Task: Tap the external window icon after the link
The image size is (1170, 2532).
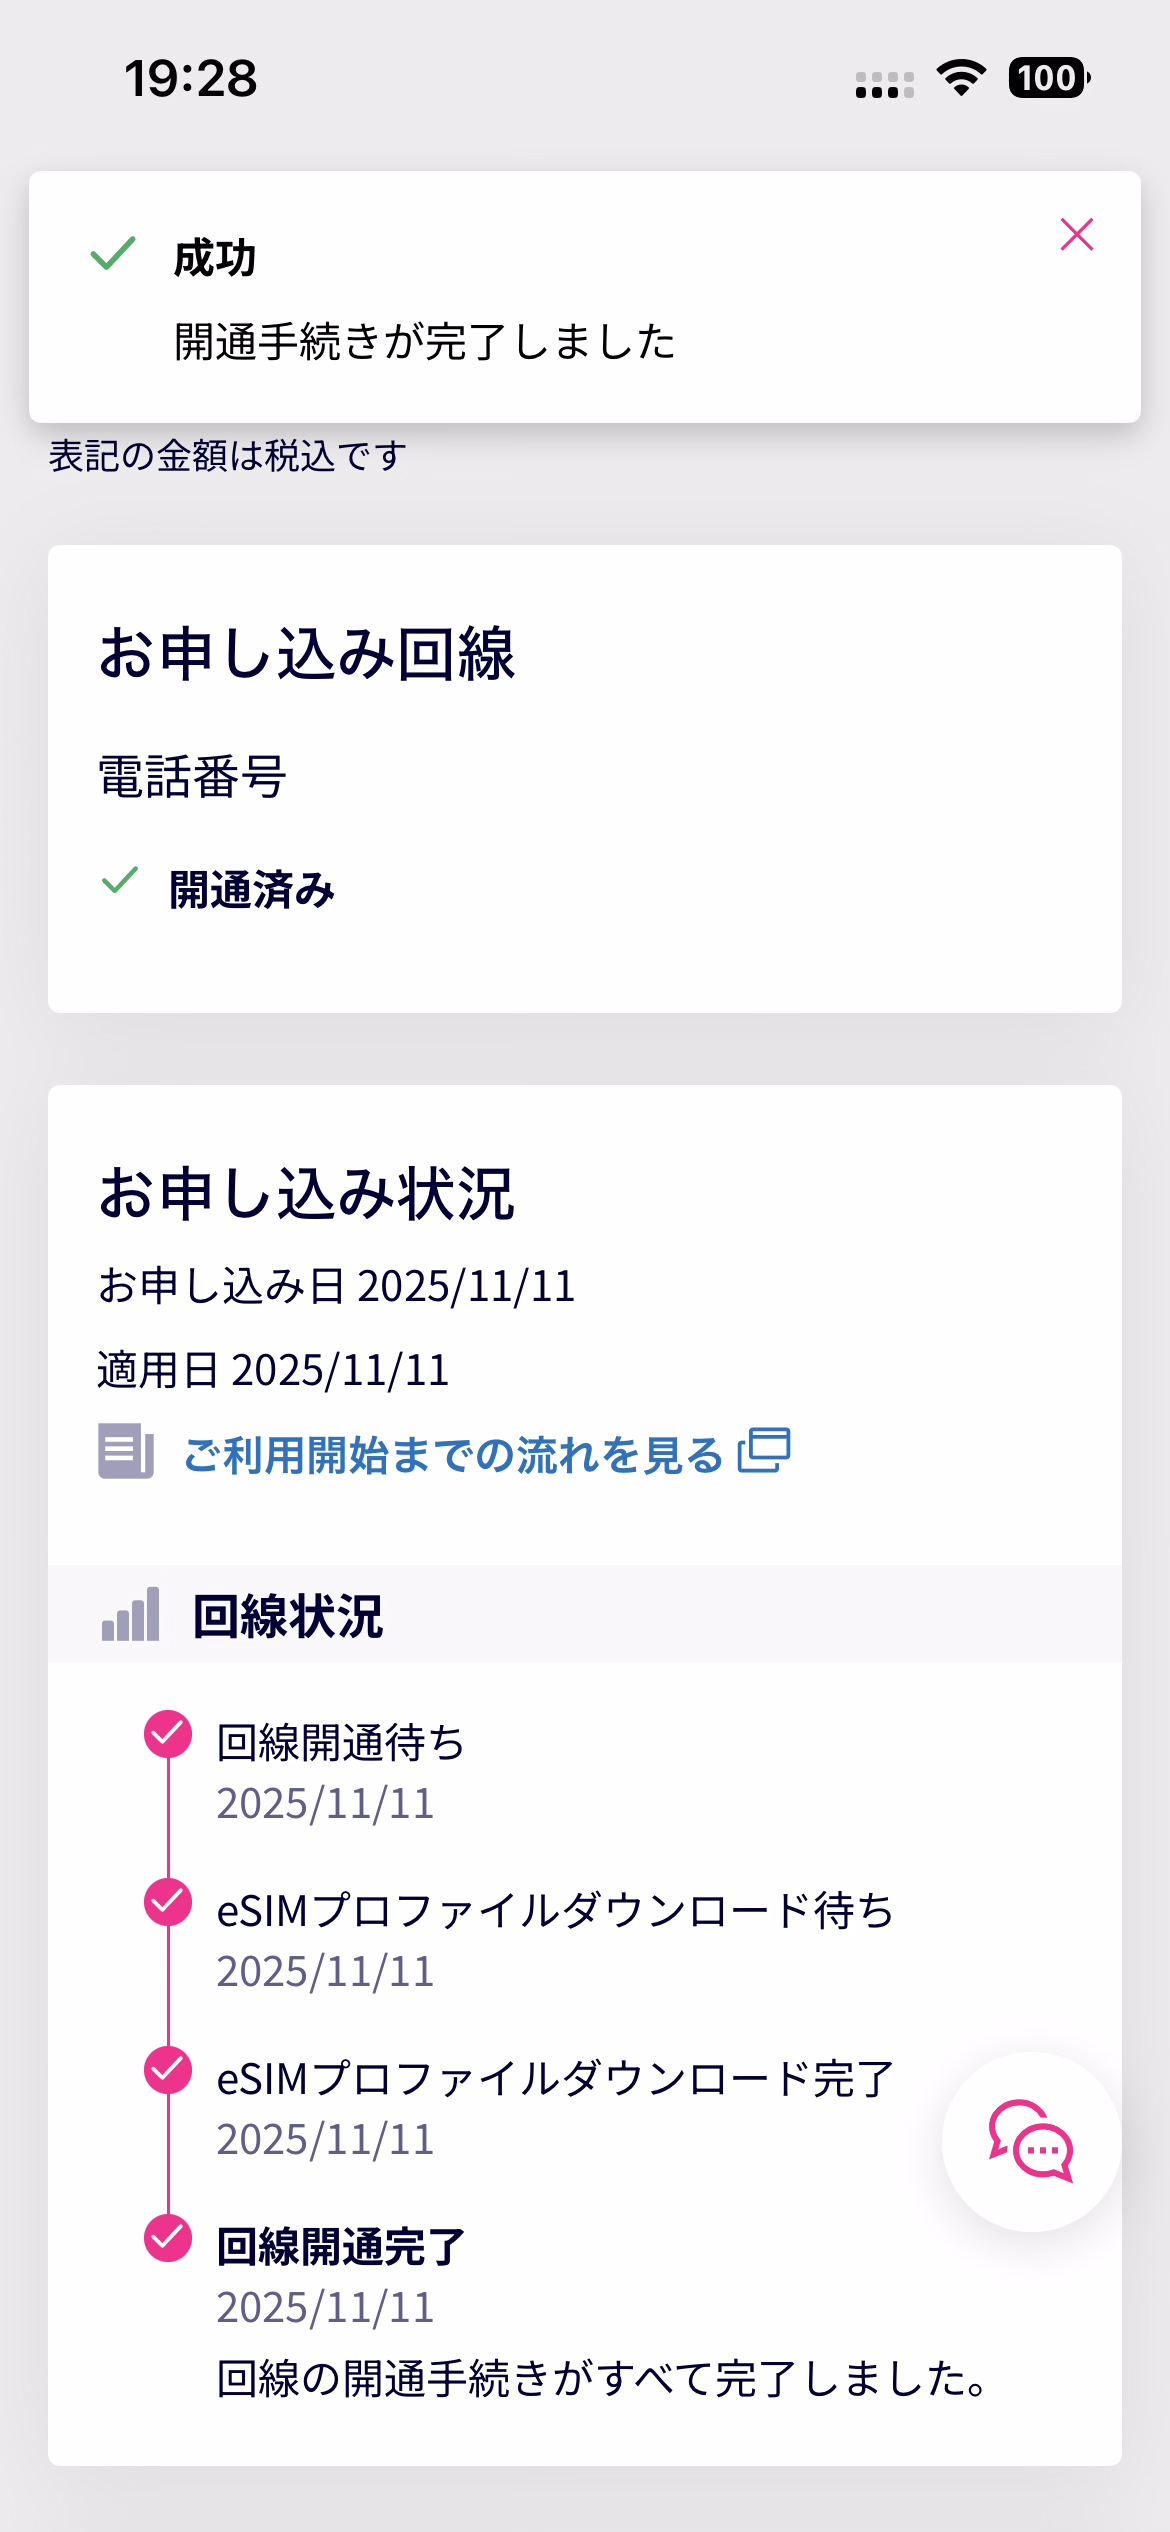Action: 764,1451
